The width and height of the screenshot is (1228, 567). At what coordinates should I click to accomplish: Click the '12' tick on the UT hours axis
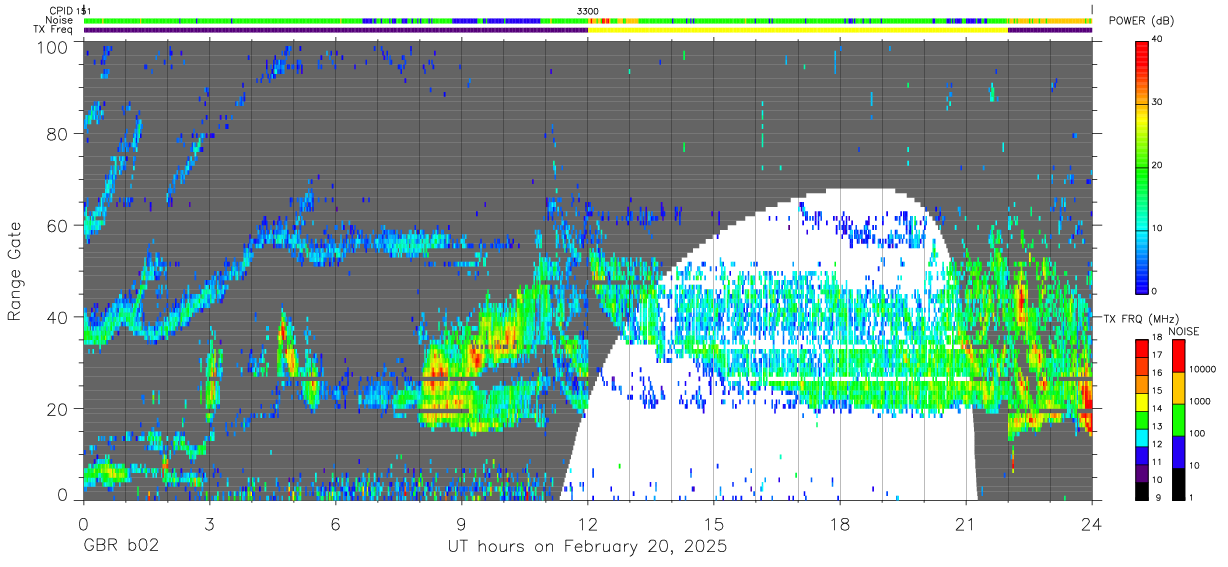[x=587, y=523]
